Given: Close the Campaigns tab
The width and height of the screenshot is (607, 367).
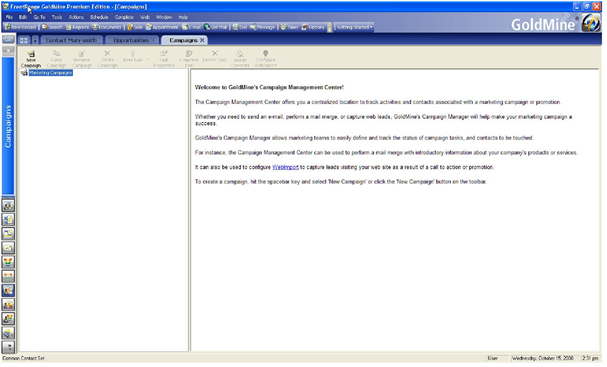Looking at the screenshot, I should pos(202,40).
